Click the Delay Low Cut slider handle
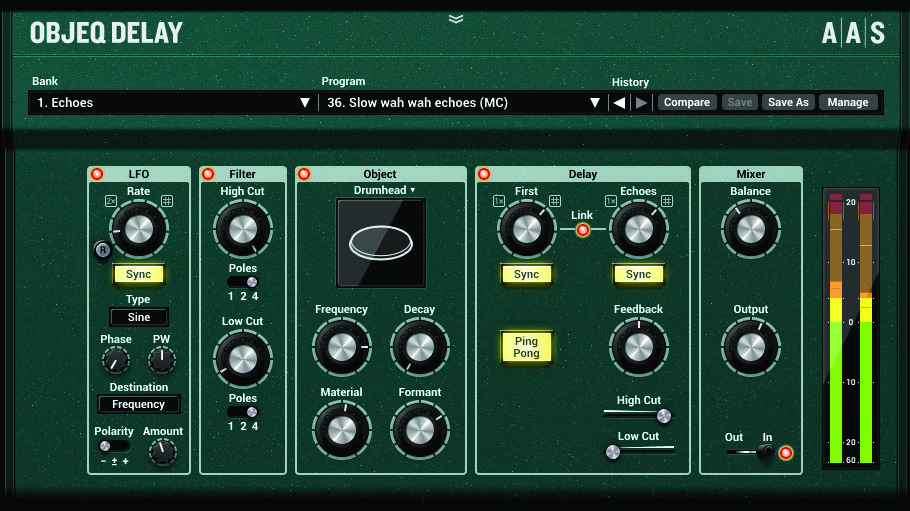The height and width of the screenshot is (511, 910). [x=613, y=452]
